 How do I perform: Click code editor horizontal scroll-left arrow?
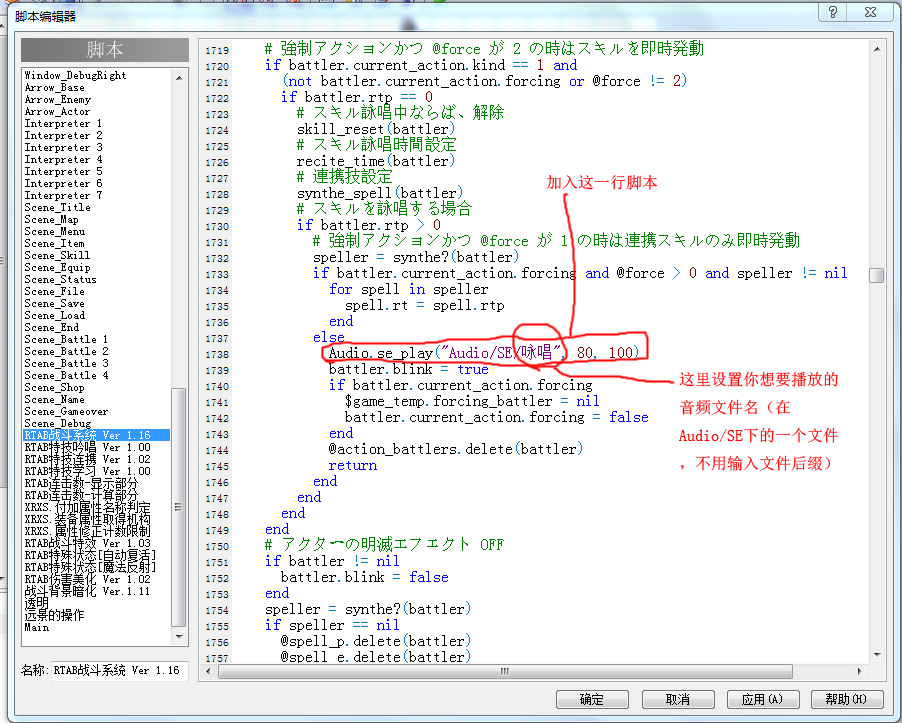pyautogui.click(x=208, y=671)
